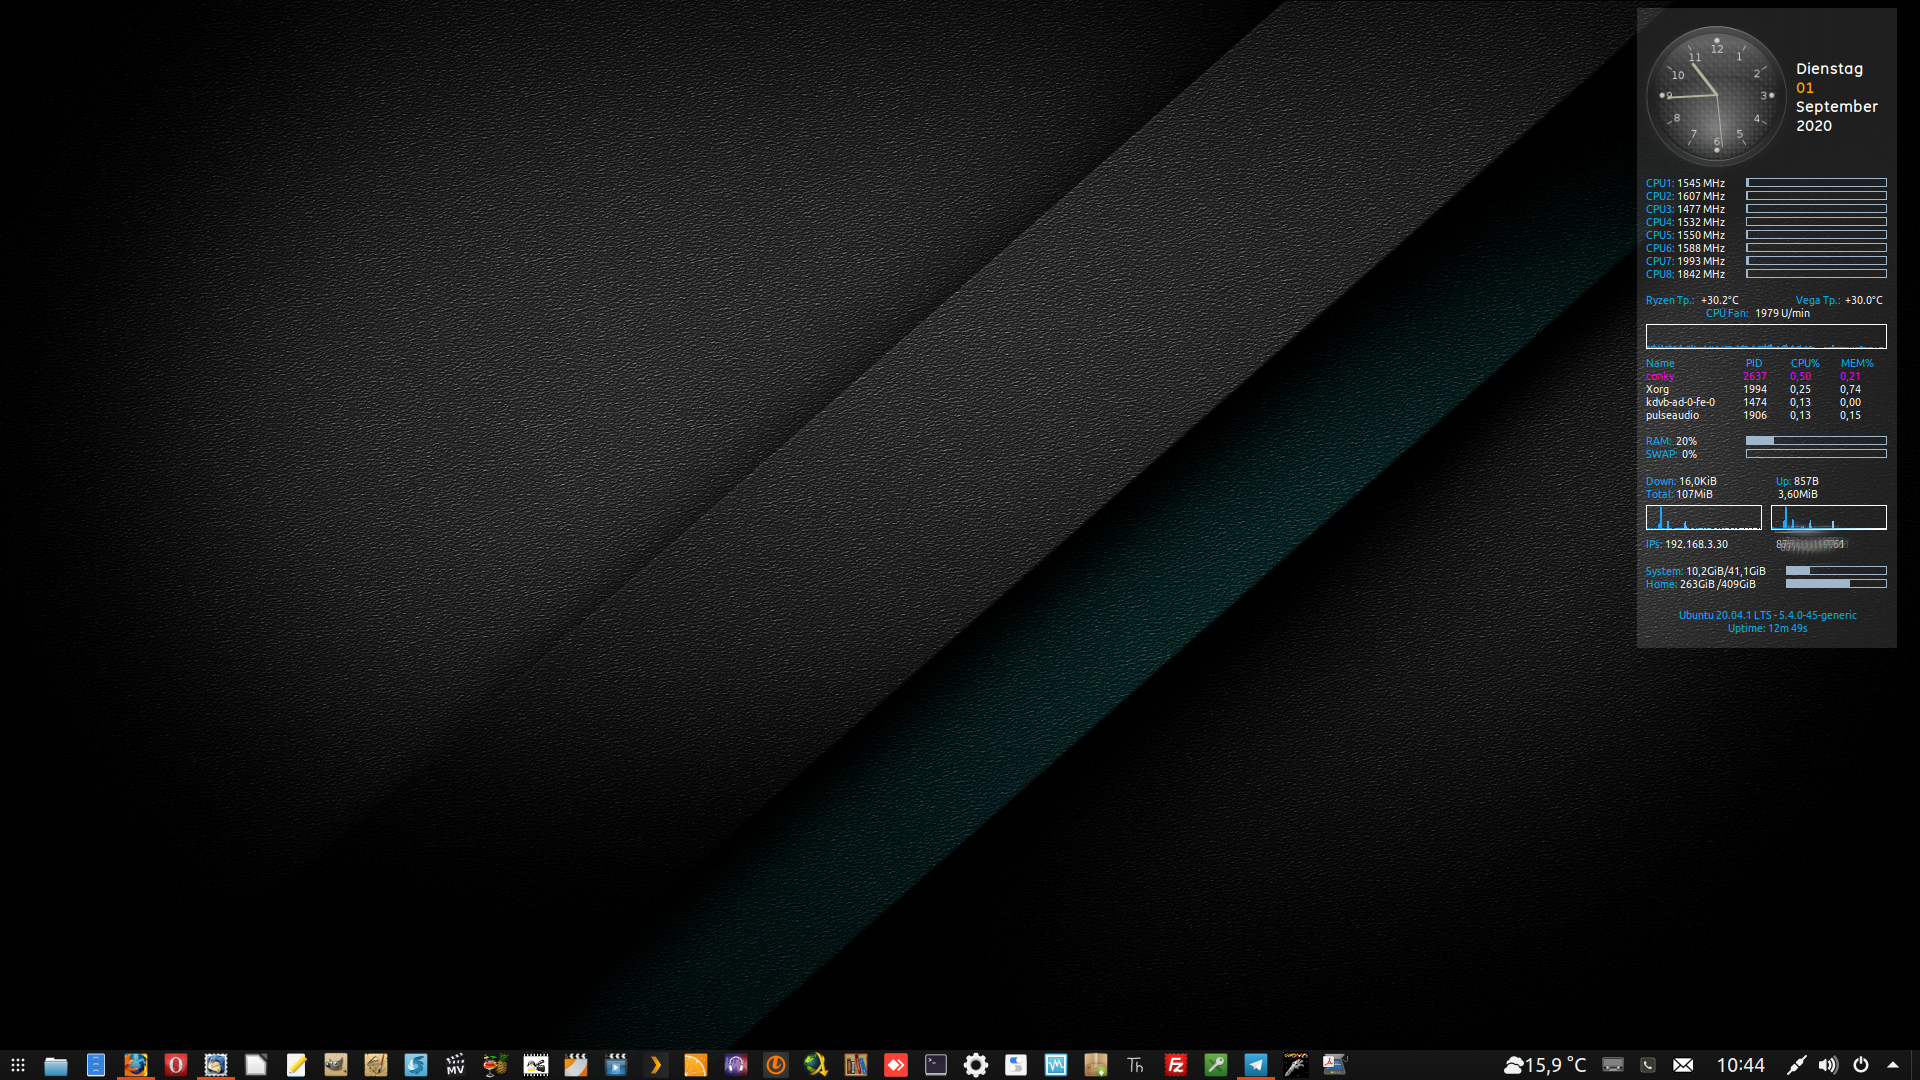
Task: Launch the GIMP image editor
Action: tap(335, 1065)
